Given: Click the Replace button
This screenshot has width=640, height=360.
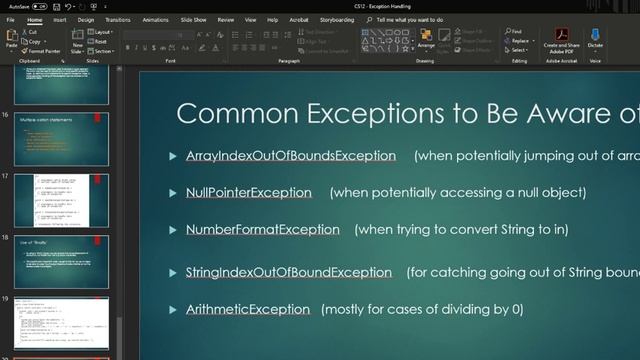Looking at the screenshot, I should pos(516,41).
